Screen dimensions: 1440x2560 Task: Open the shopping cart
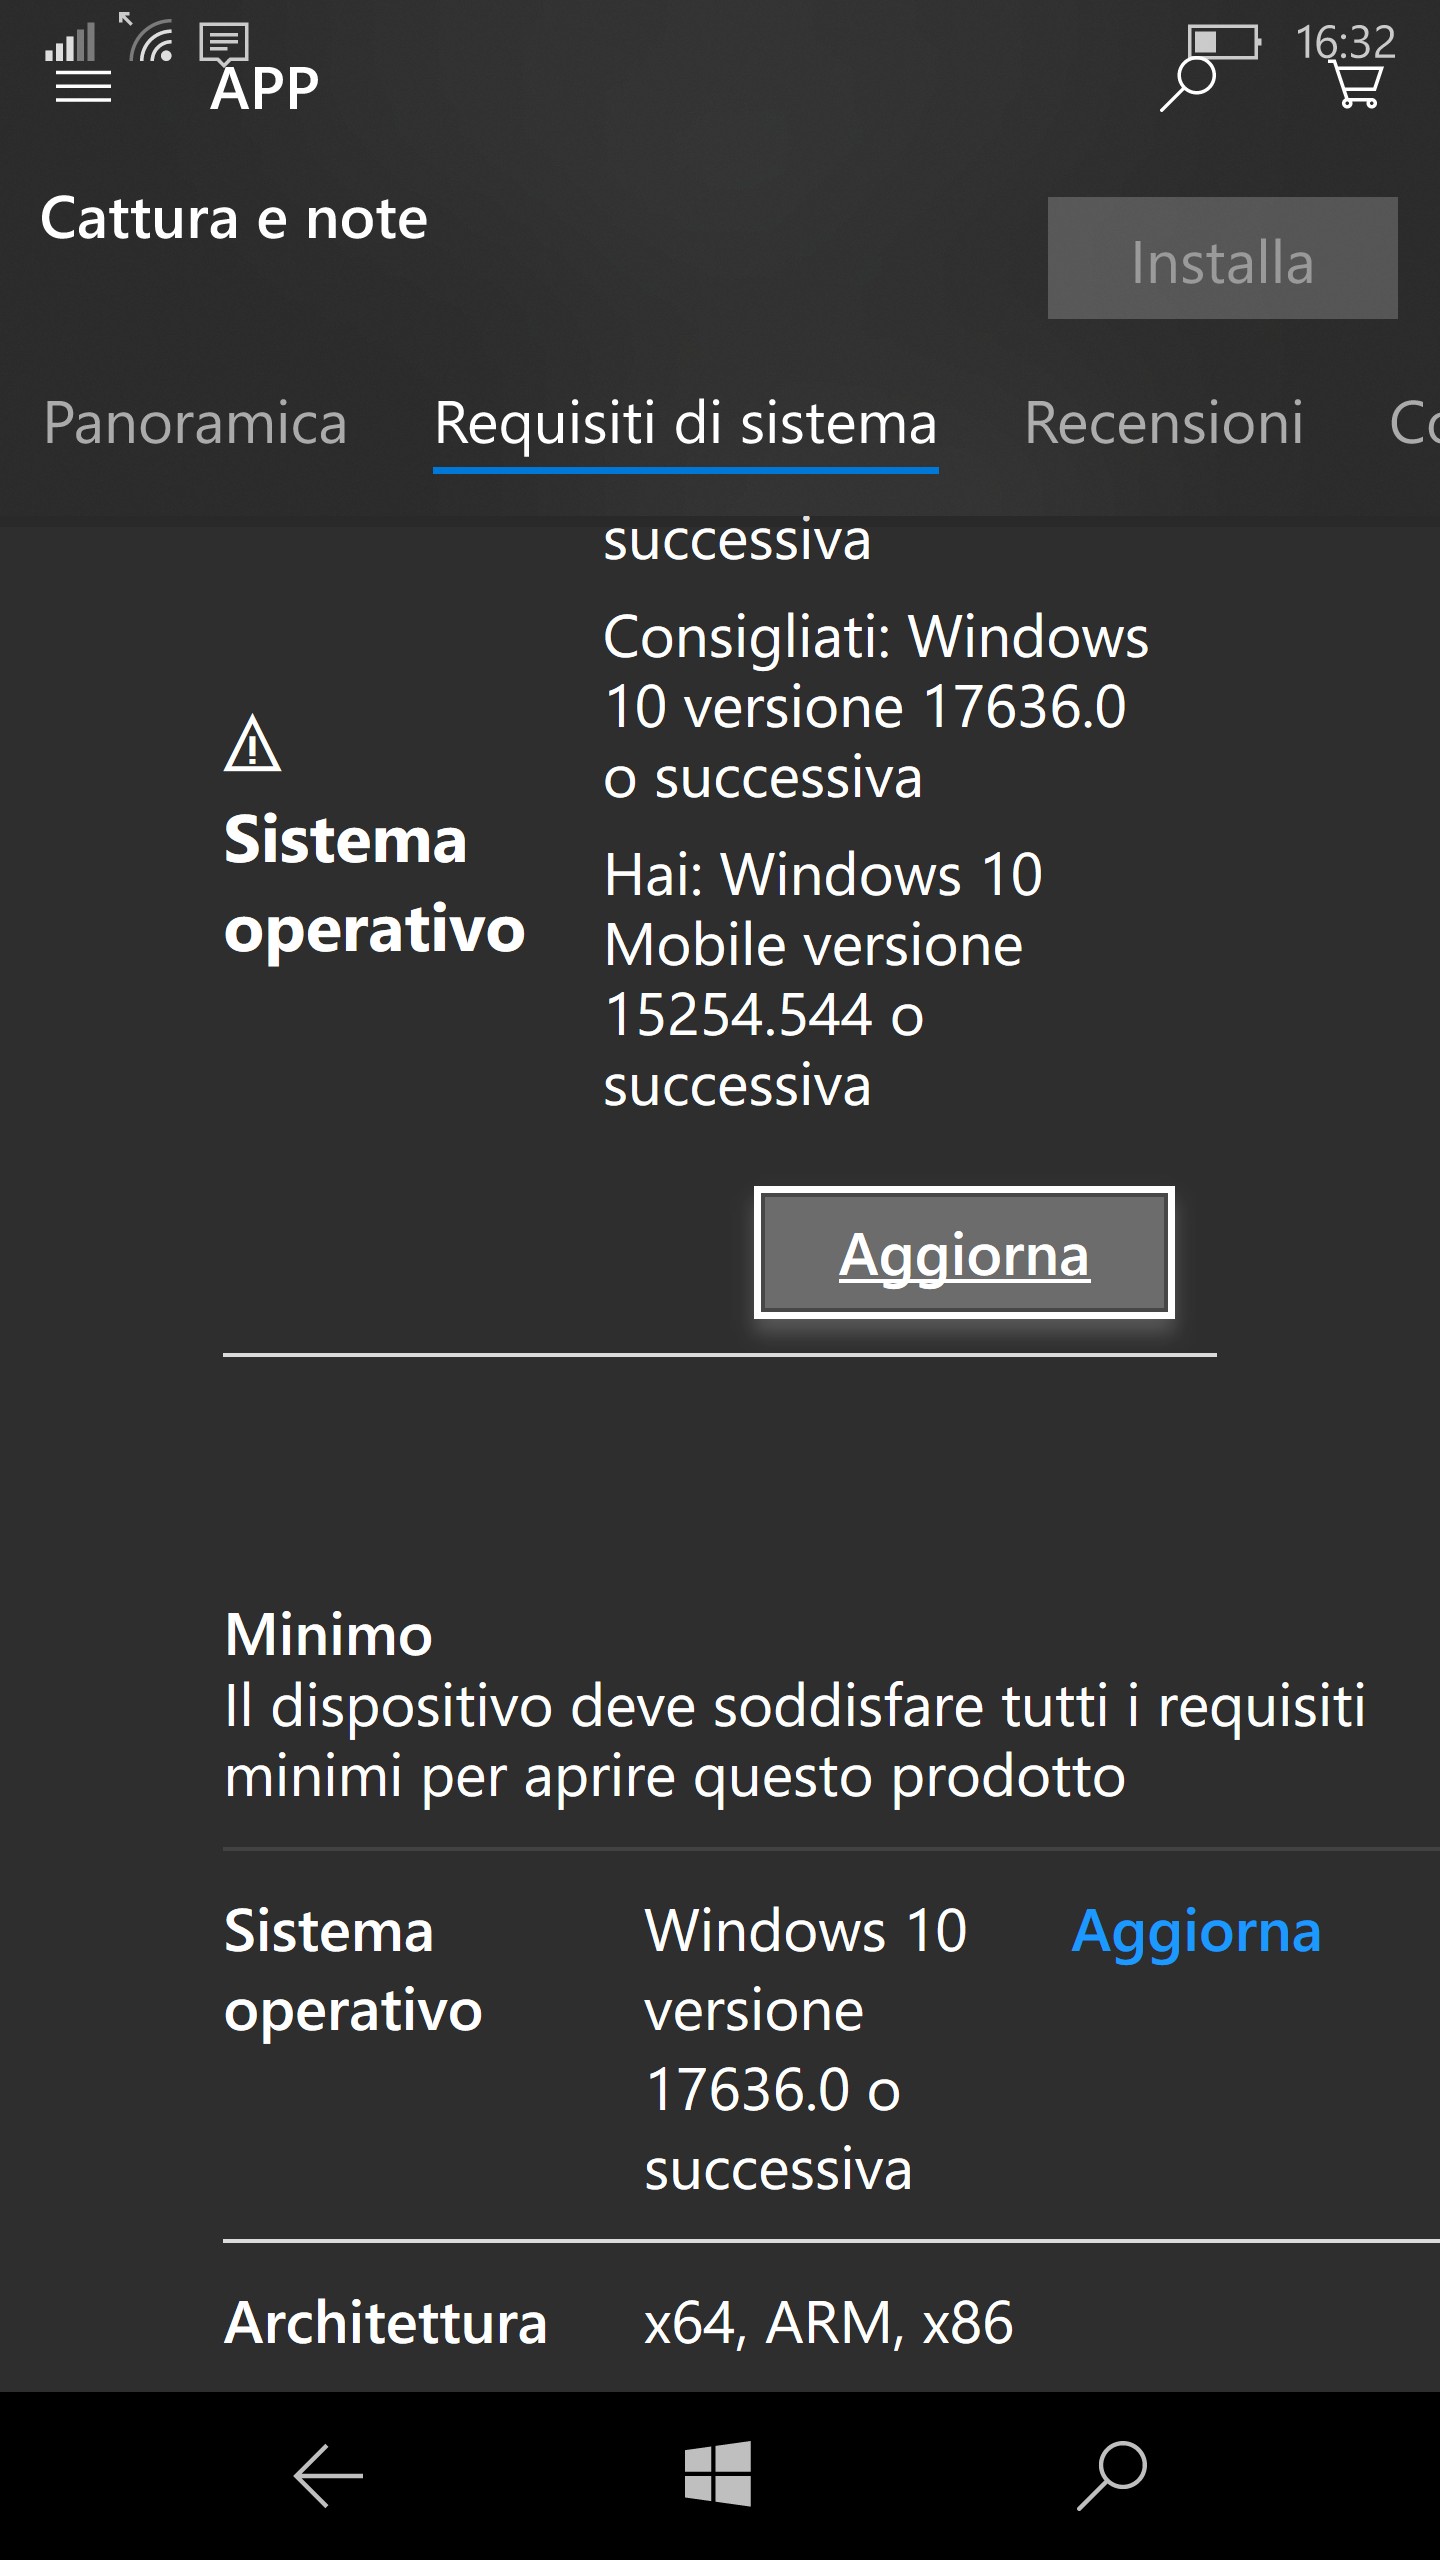click(x=1358, y=86)
